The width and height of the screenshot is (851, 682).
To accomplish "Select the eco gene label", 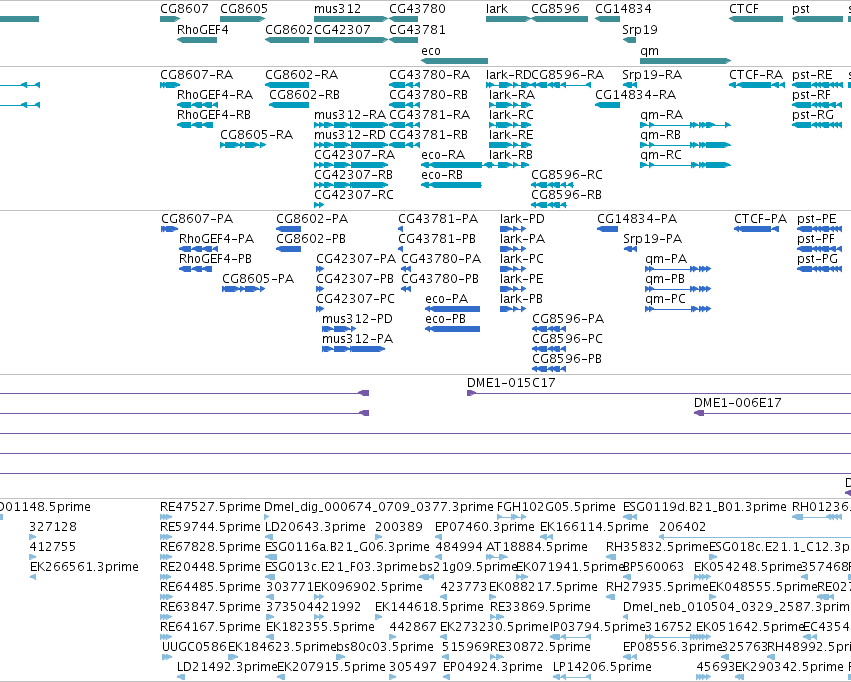I will [x=431, y=50].
